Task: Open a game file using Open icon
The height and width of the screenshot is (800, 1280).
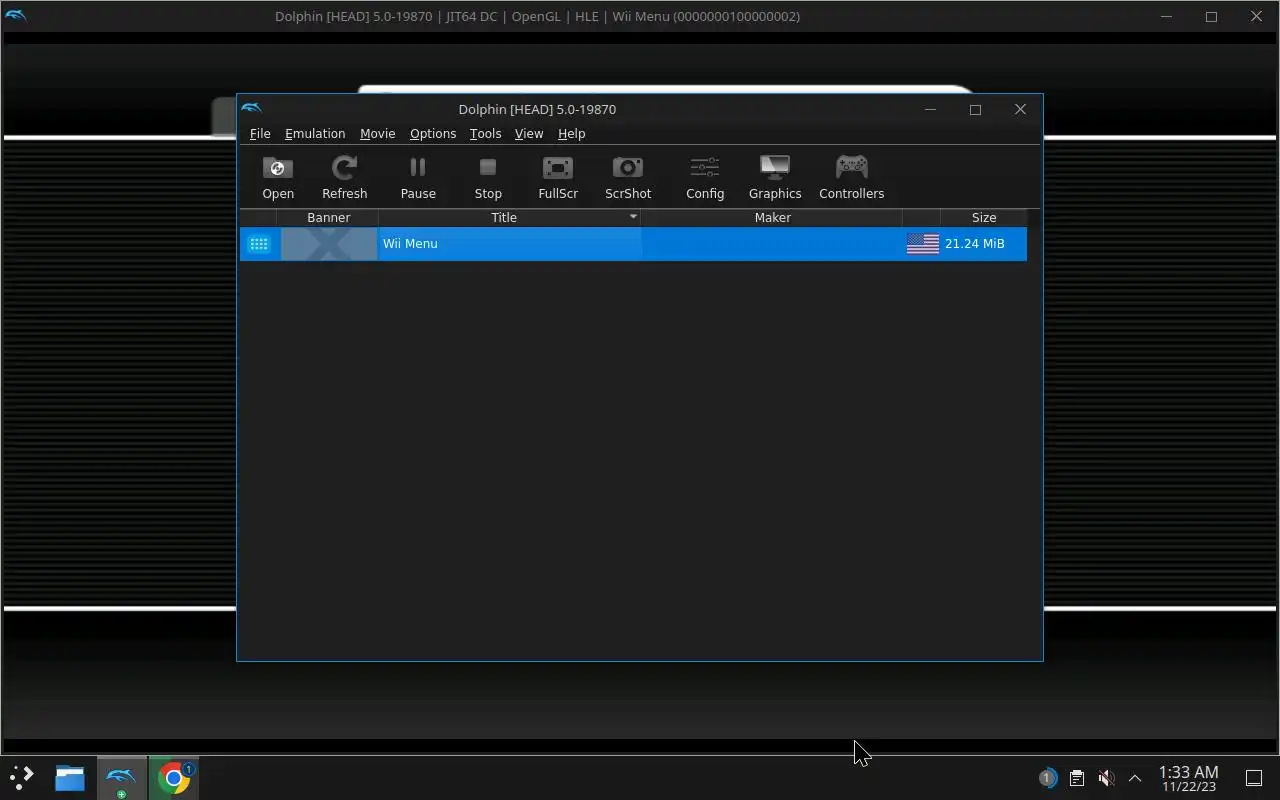Action: point(278,178)
